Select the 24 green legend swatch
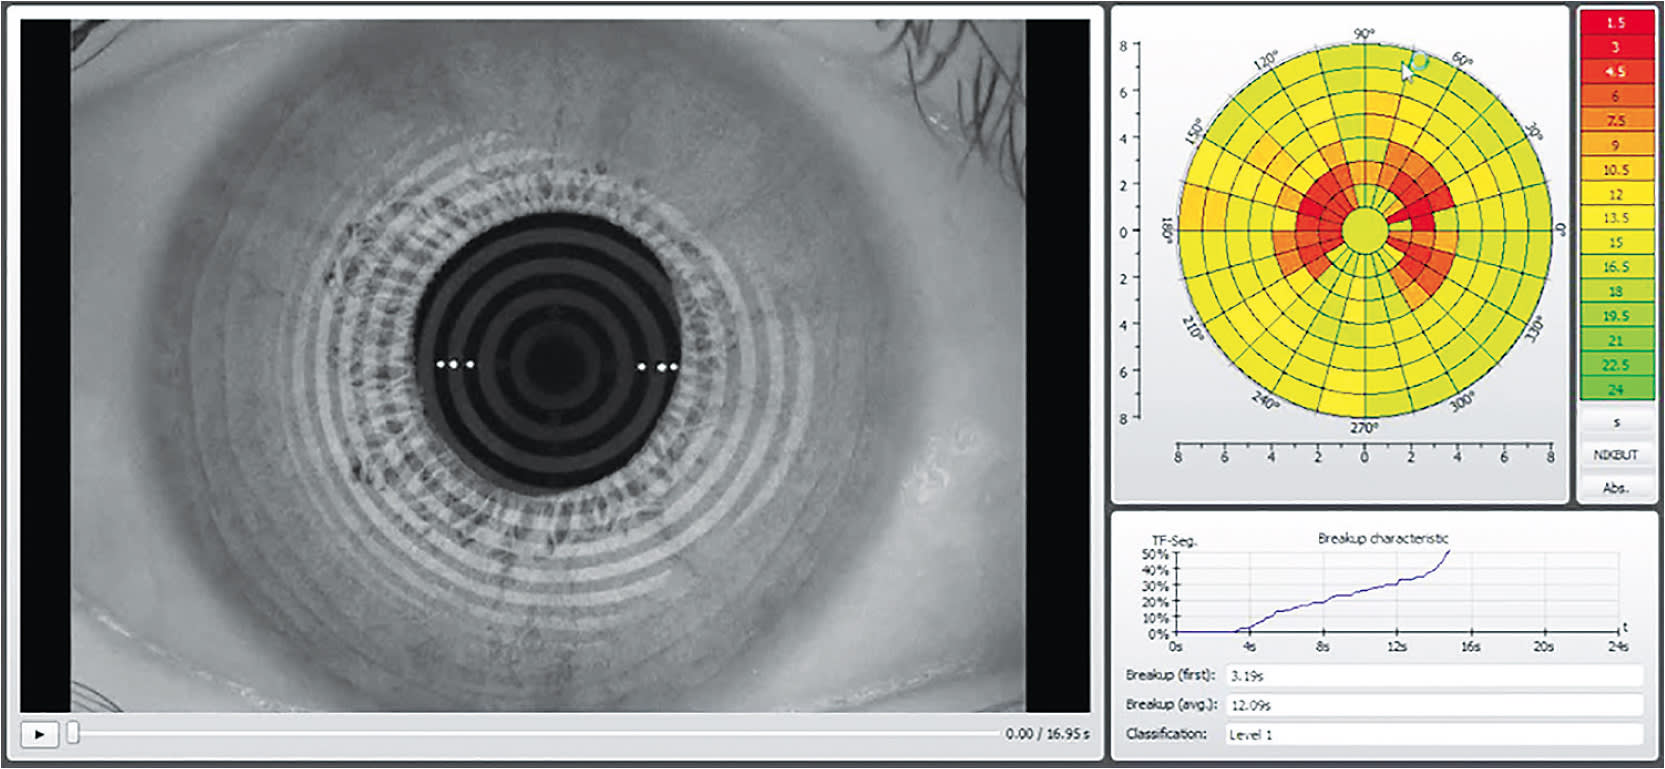The width and height of the screenshot is (1665, 769). (x=1616, y=389)
